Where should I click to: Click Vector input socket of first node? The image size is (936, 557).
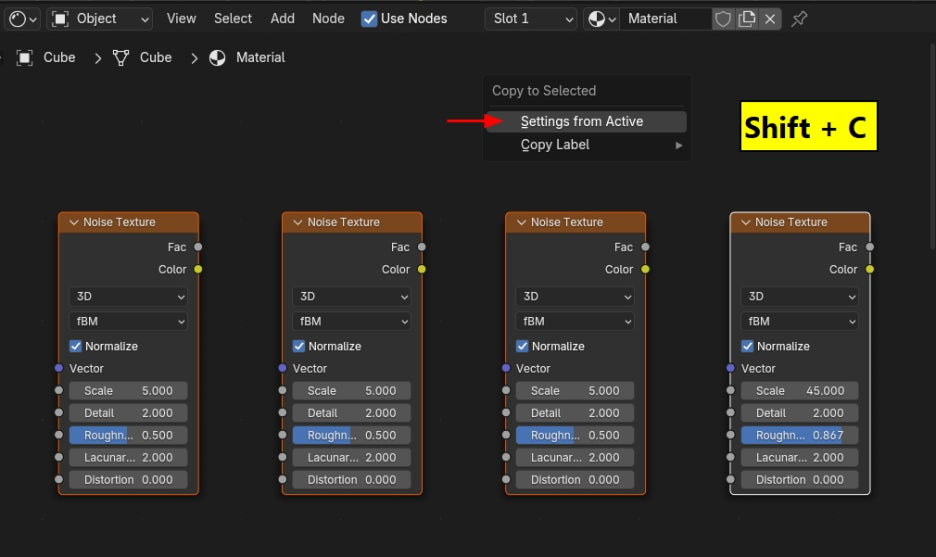(x=58, y=368)
